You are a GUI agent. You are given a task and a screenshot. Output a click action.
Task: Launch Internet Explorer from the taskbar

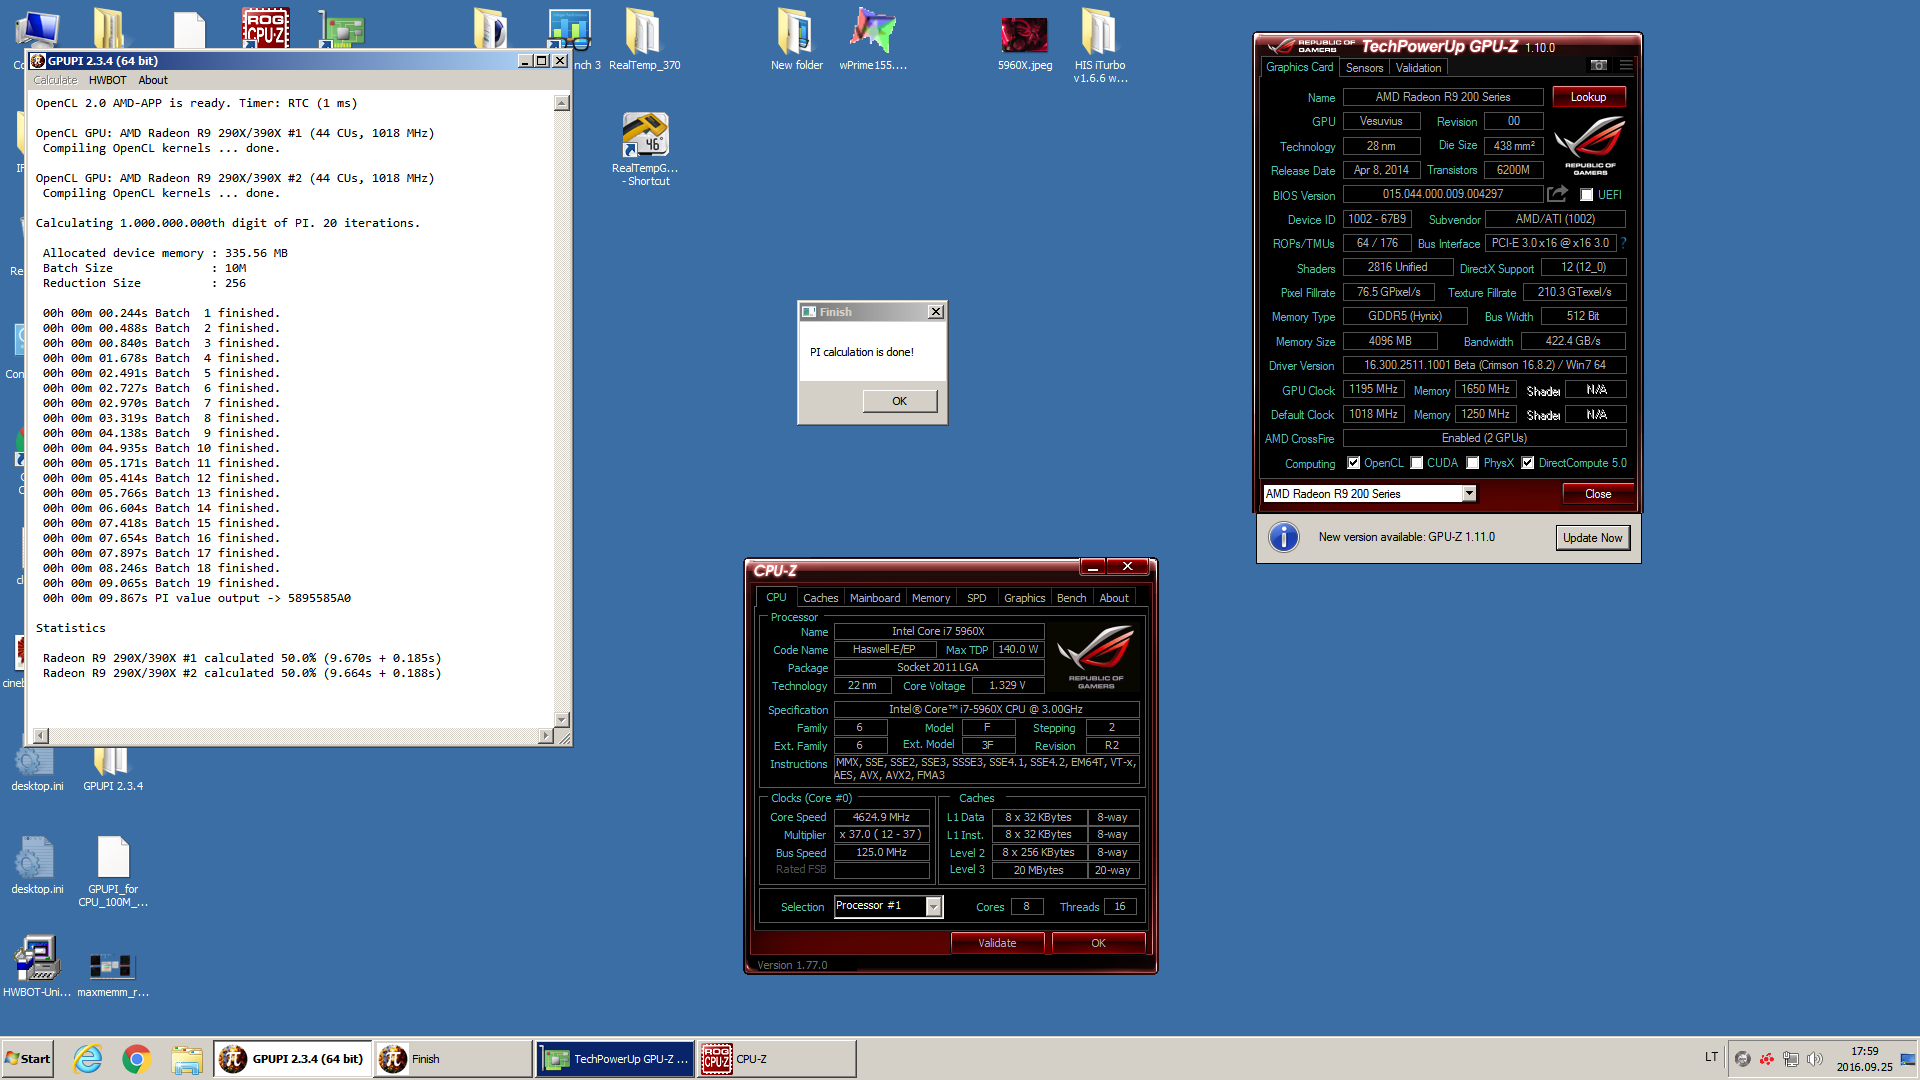click(88, 1058)
